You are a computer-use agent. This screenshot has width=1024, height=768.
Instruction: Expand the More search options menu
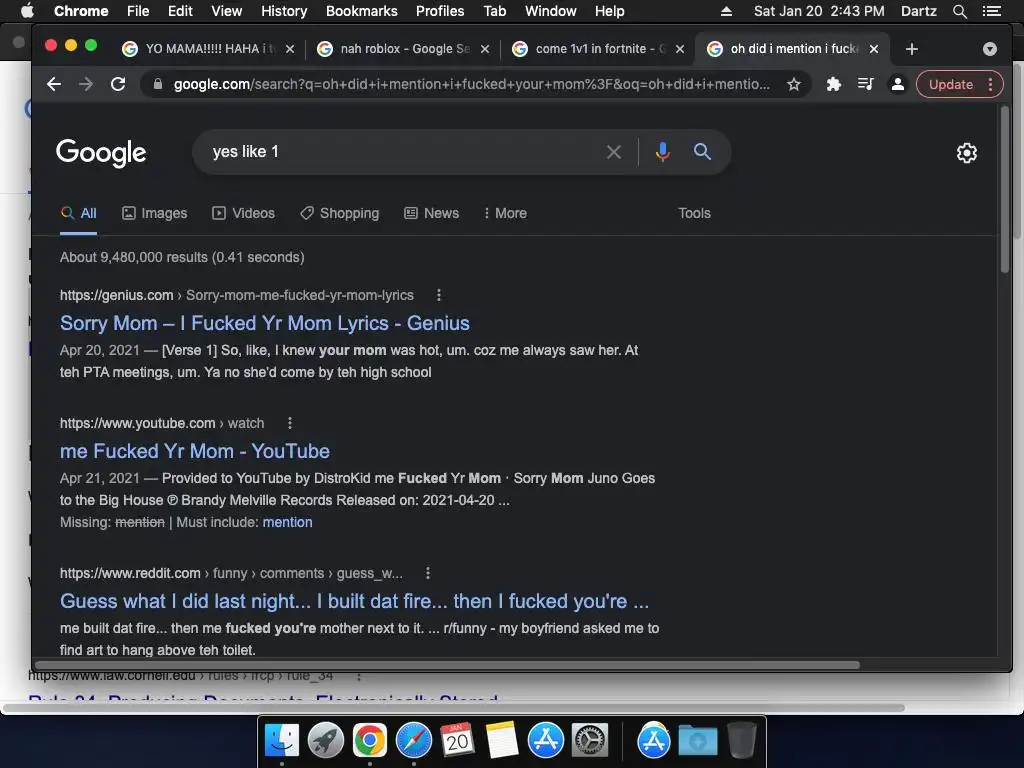pyautogui.click(x=505, y=214)
